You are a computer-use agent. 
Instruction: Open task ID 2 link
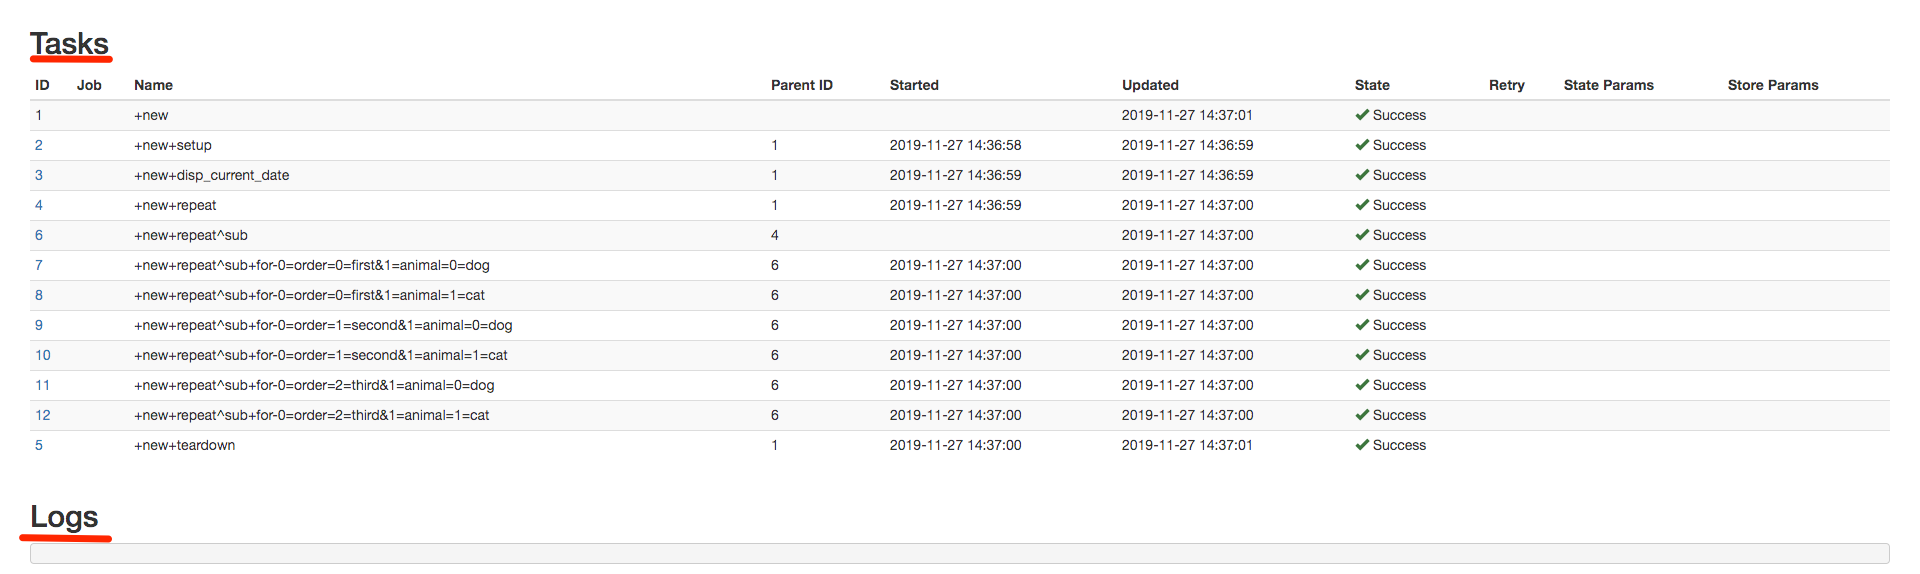tap(39, 145)
